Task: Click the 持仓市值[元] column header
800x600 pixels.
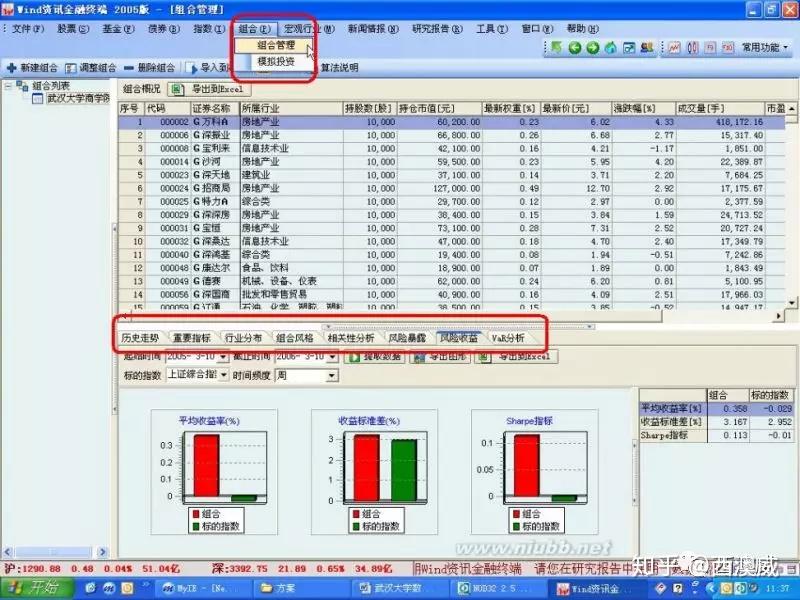Action: (x=439, y=109)
